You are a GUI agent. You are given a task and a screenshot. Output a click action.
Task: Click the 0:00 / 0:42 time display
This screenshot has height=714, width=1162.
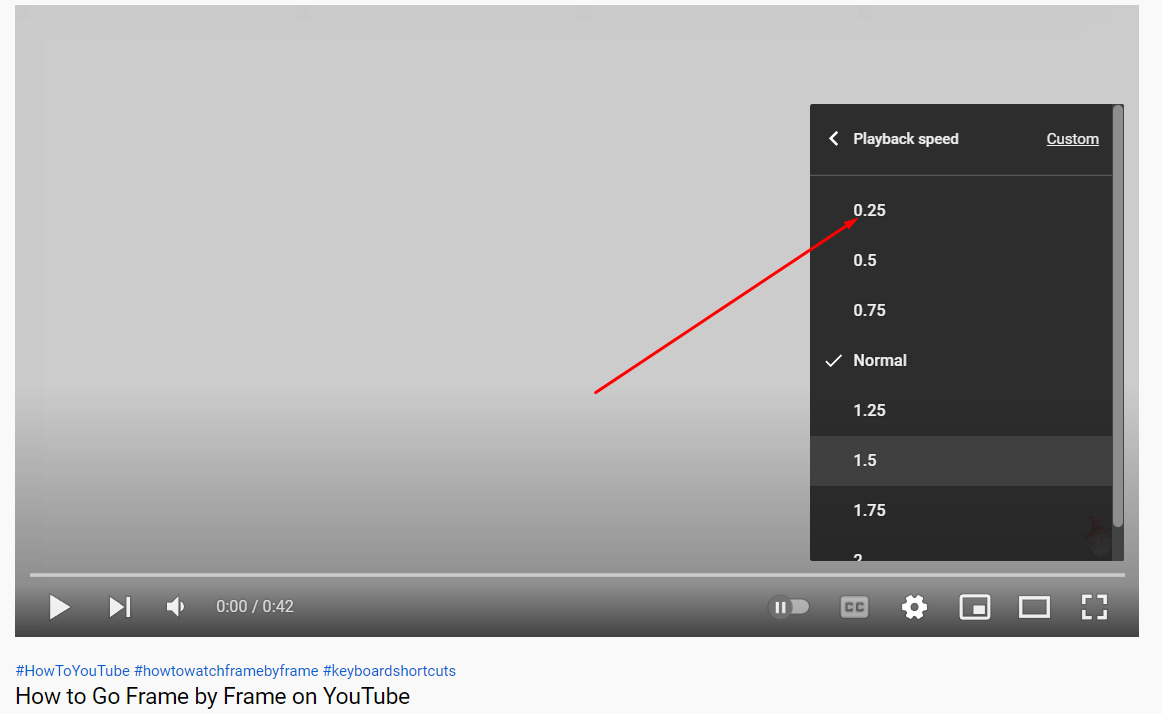(x=255, y=606)
